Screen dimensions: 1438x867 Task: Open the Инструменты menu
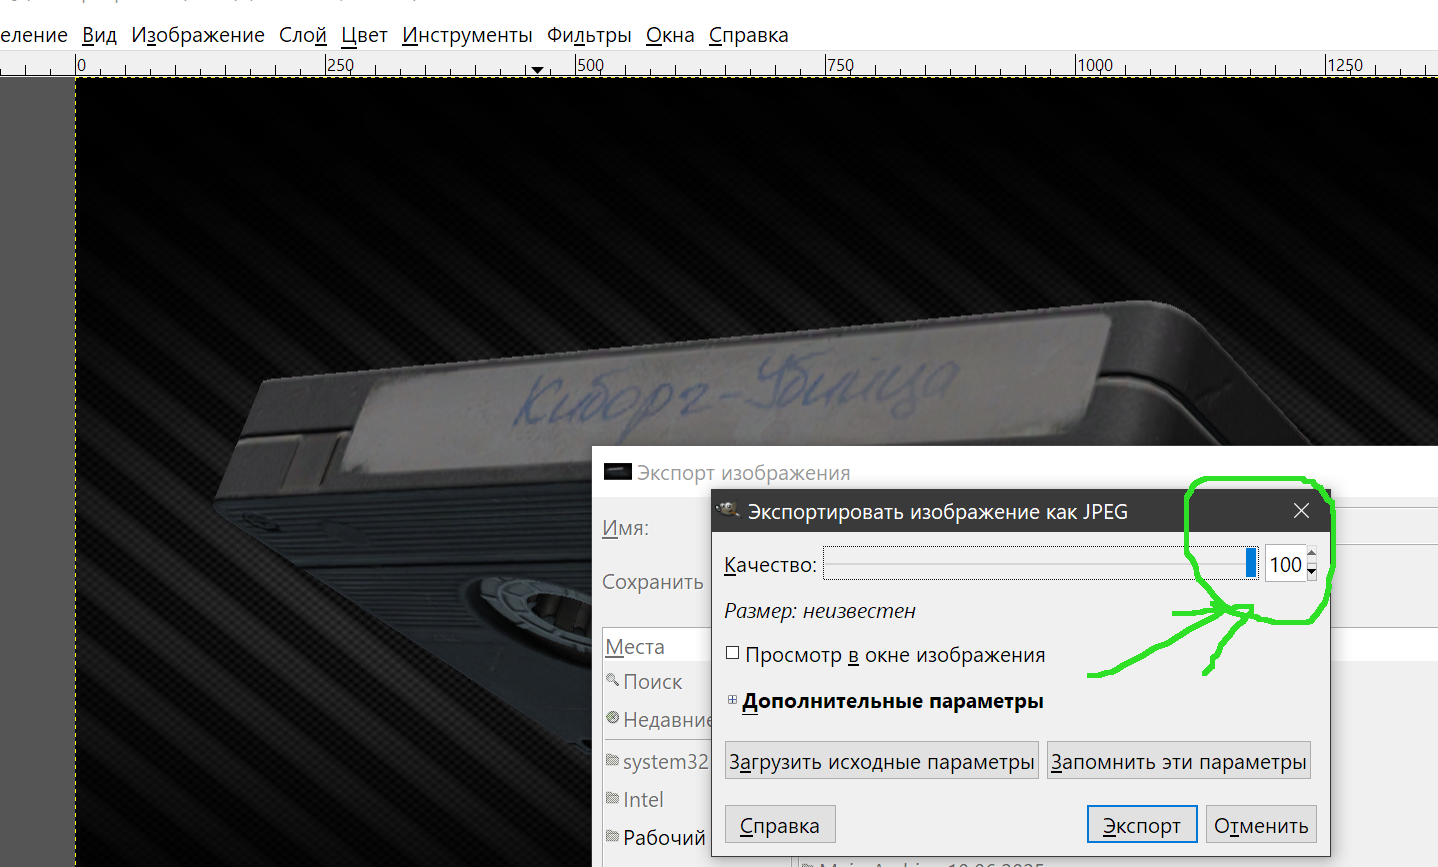(467, 35)
